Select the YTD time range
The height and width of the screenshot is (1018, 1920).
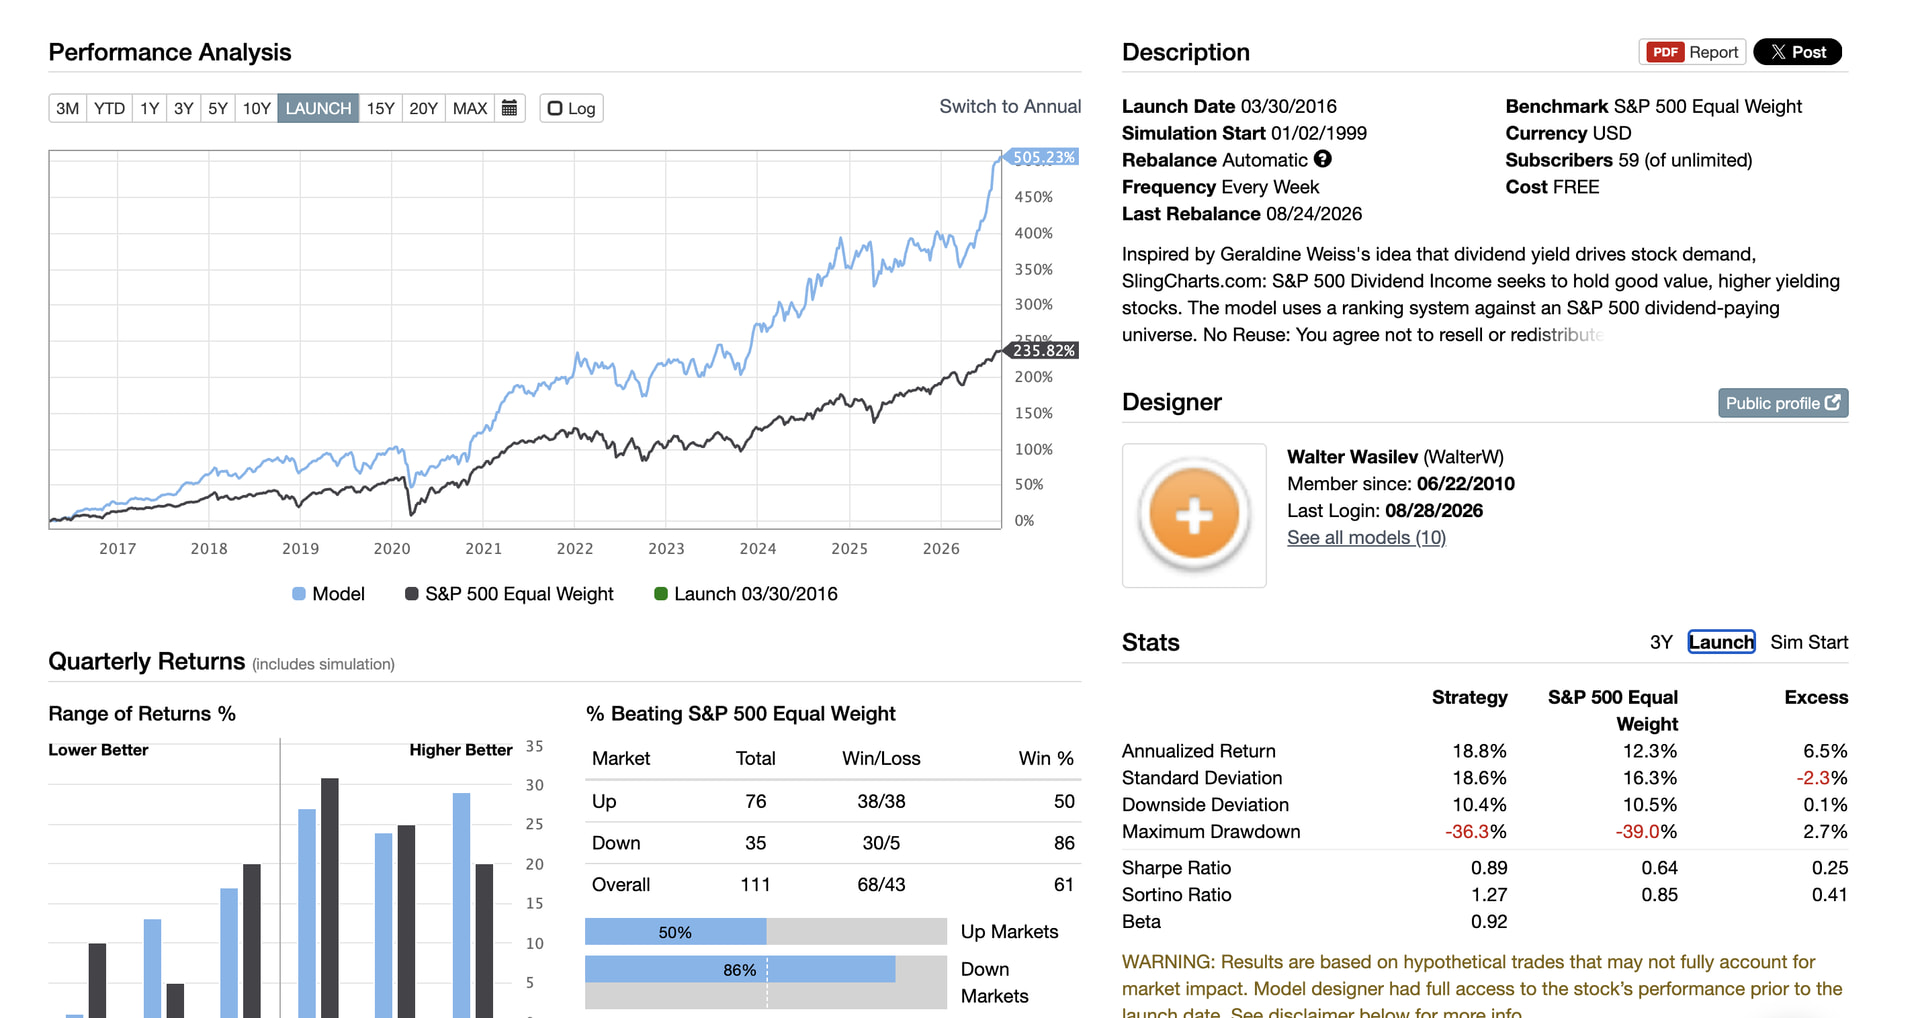click(109, 108)
